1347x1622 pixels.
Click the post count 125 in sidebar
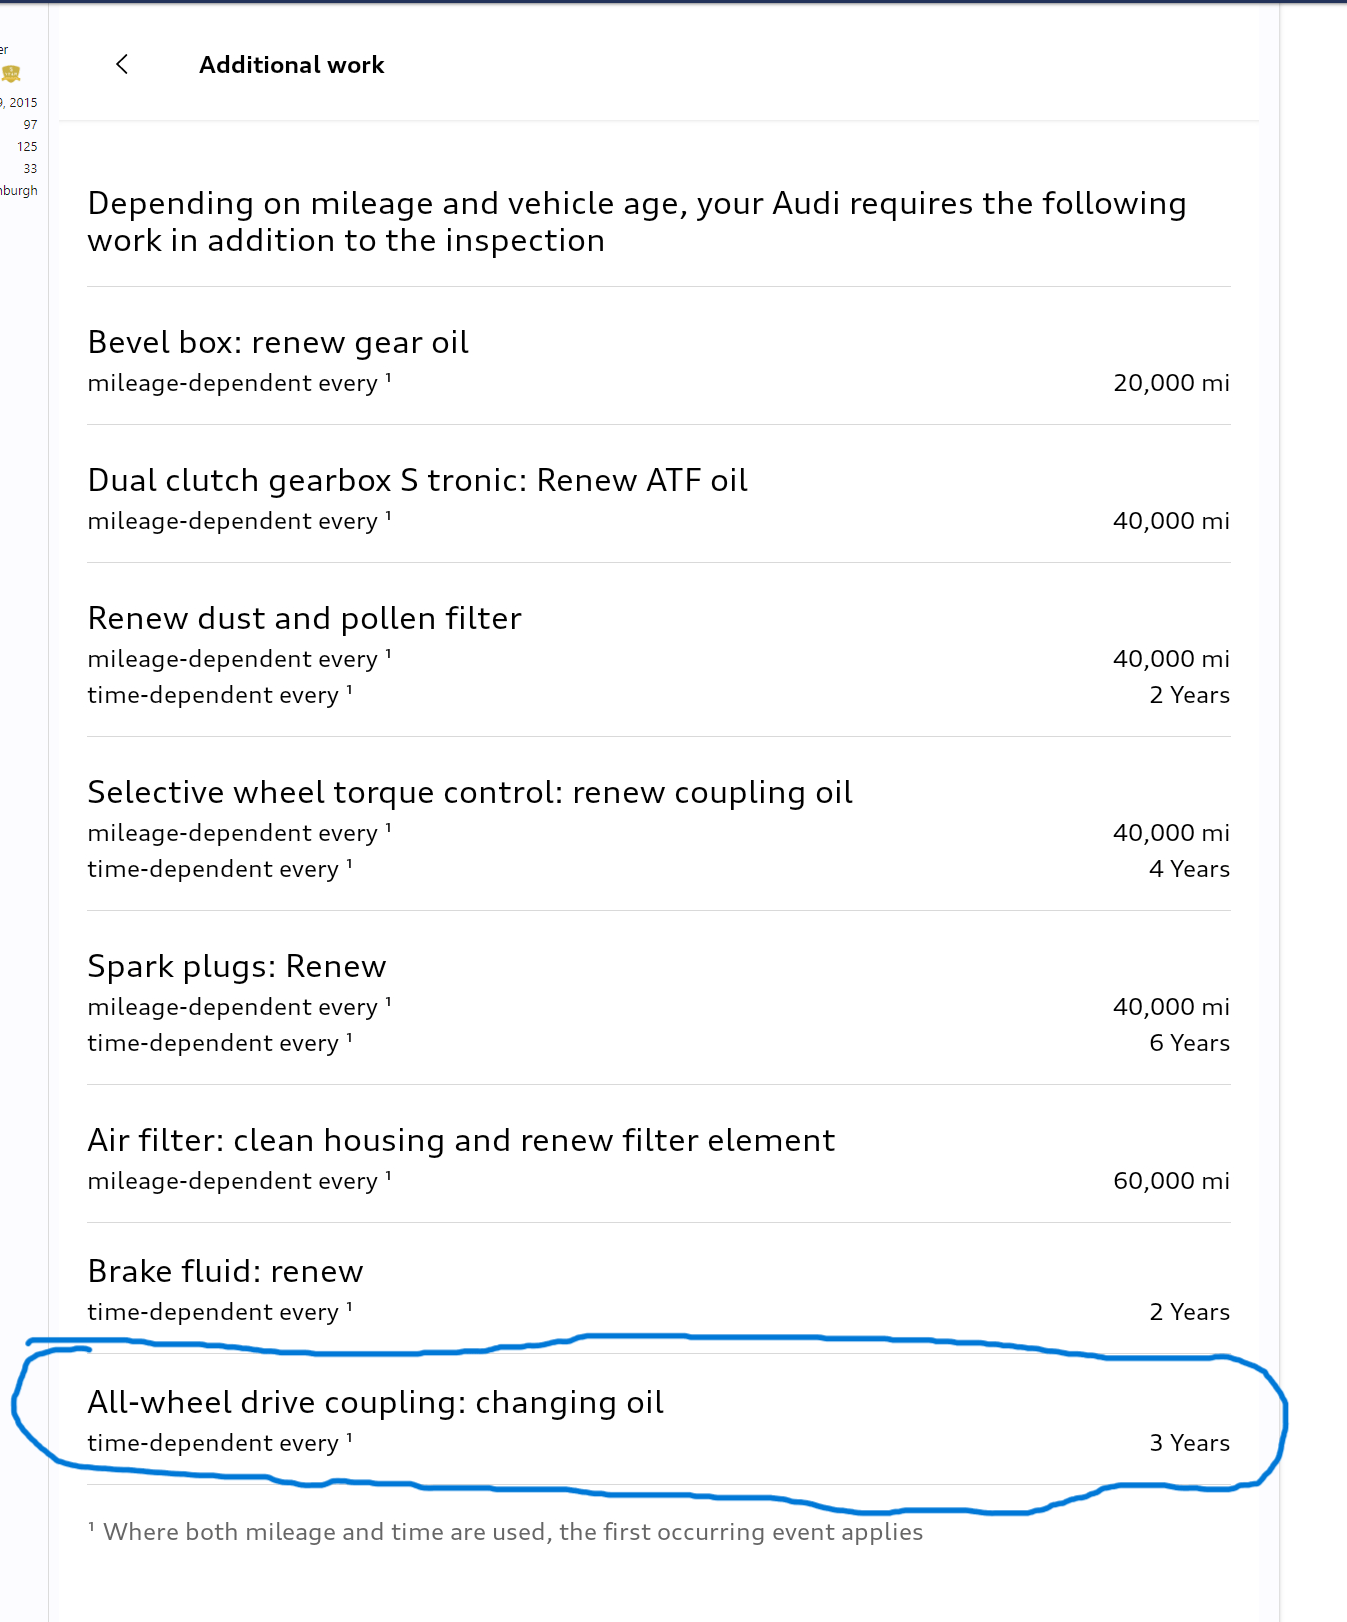click(x=27, y=146)
